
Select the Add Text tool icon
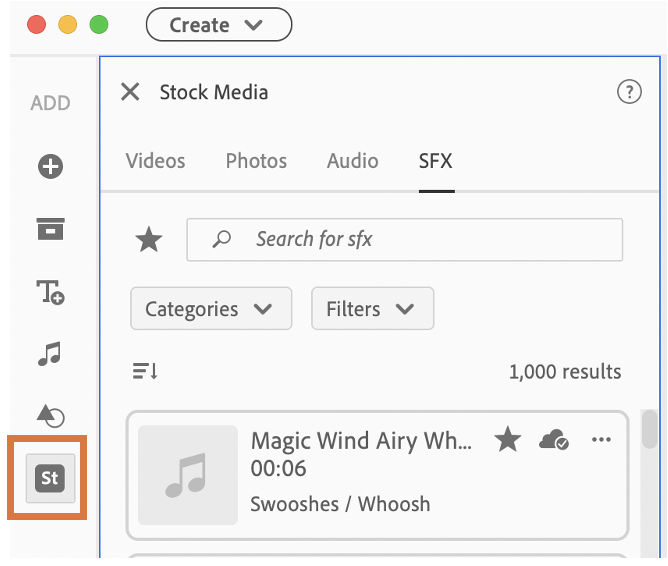[x=50, y=292]
